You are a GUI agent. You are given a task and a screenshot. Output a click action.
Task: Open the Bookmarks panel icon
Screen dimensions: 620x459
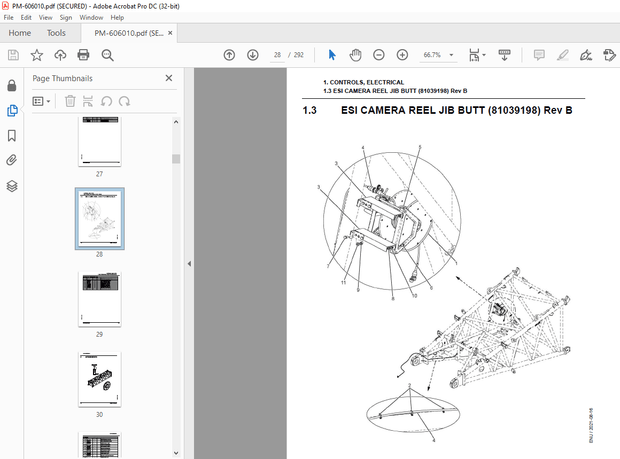tap(12, 136)
